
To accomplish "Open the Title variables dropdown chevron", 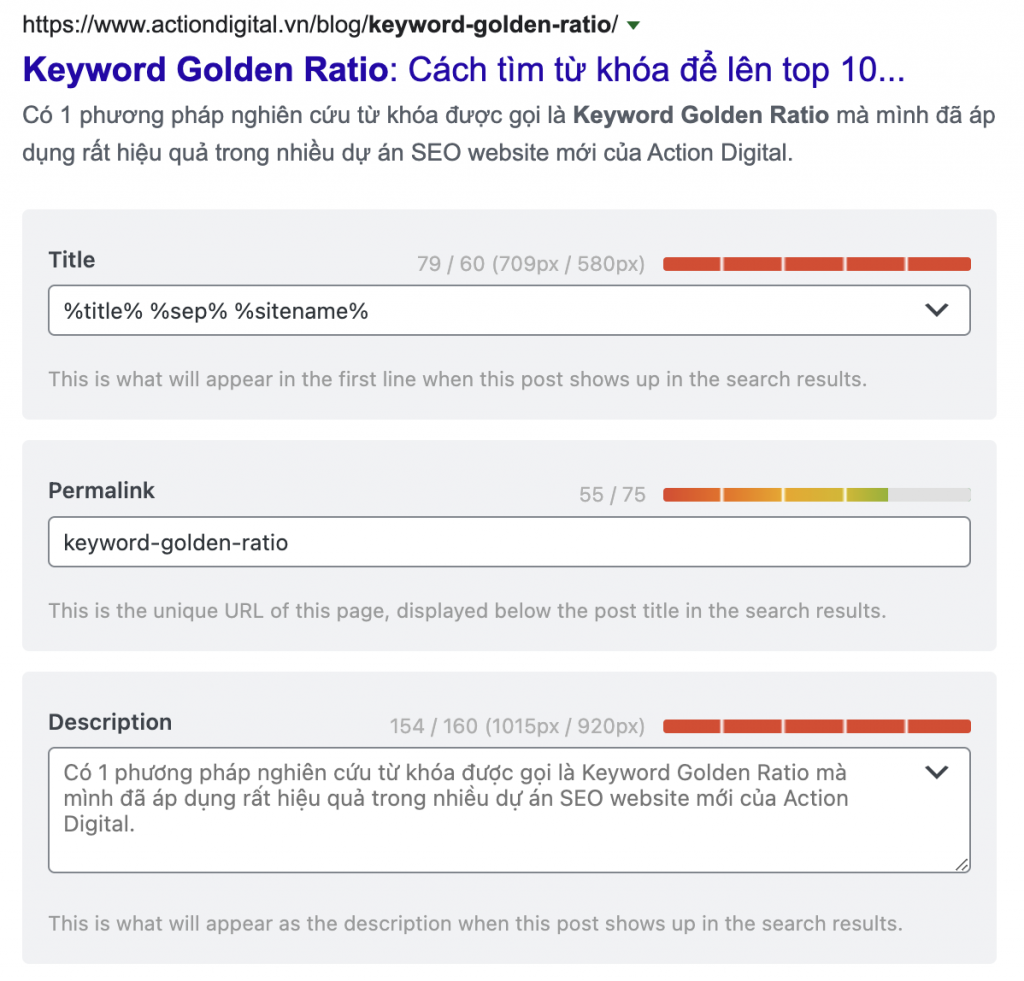I will [936, 310].
